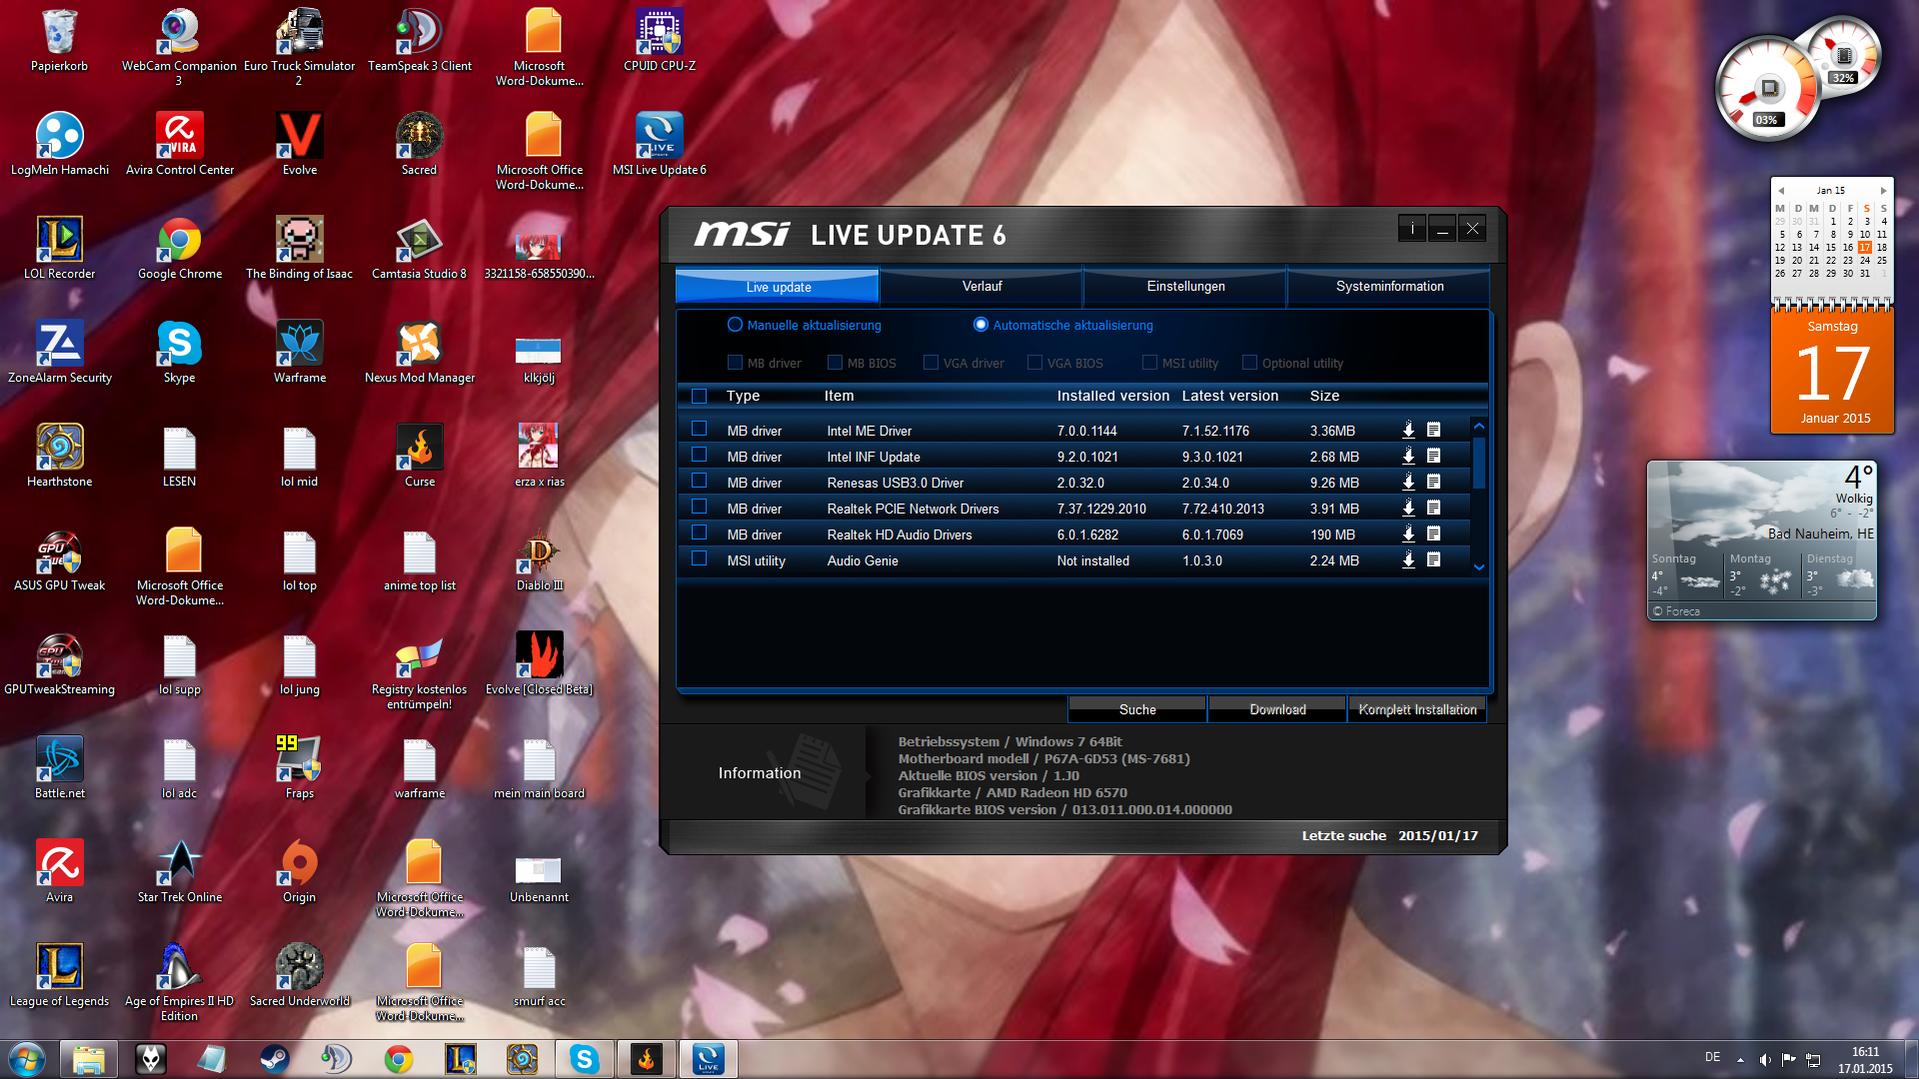Select the Papierkorb recycle bin icon
The width and height of the screenshot is (1919, 1079).
[59, 40]
